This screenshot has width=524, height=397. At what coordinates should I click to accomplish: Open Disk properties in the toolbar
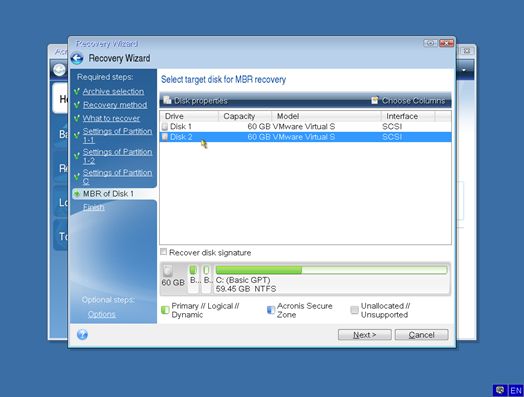[195, 101]
